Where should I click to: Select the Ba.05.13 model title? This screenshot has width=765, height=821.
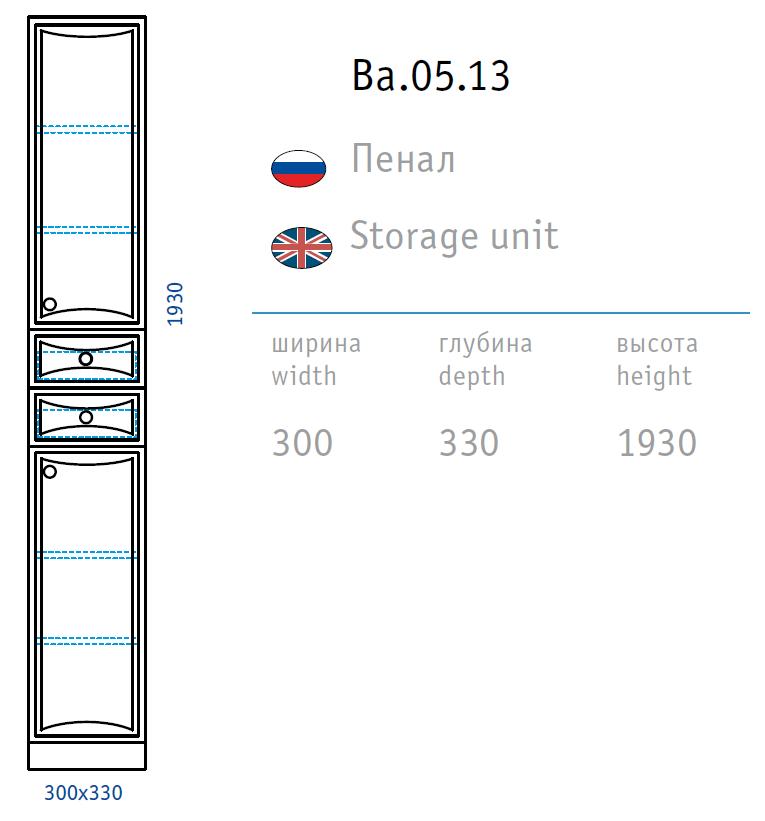[431, 76]
